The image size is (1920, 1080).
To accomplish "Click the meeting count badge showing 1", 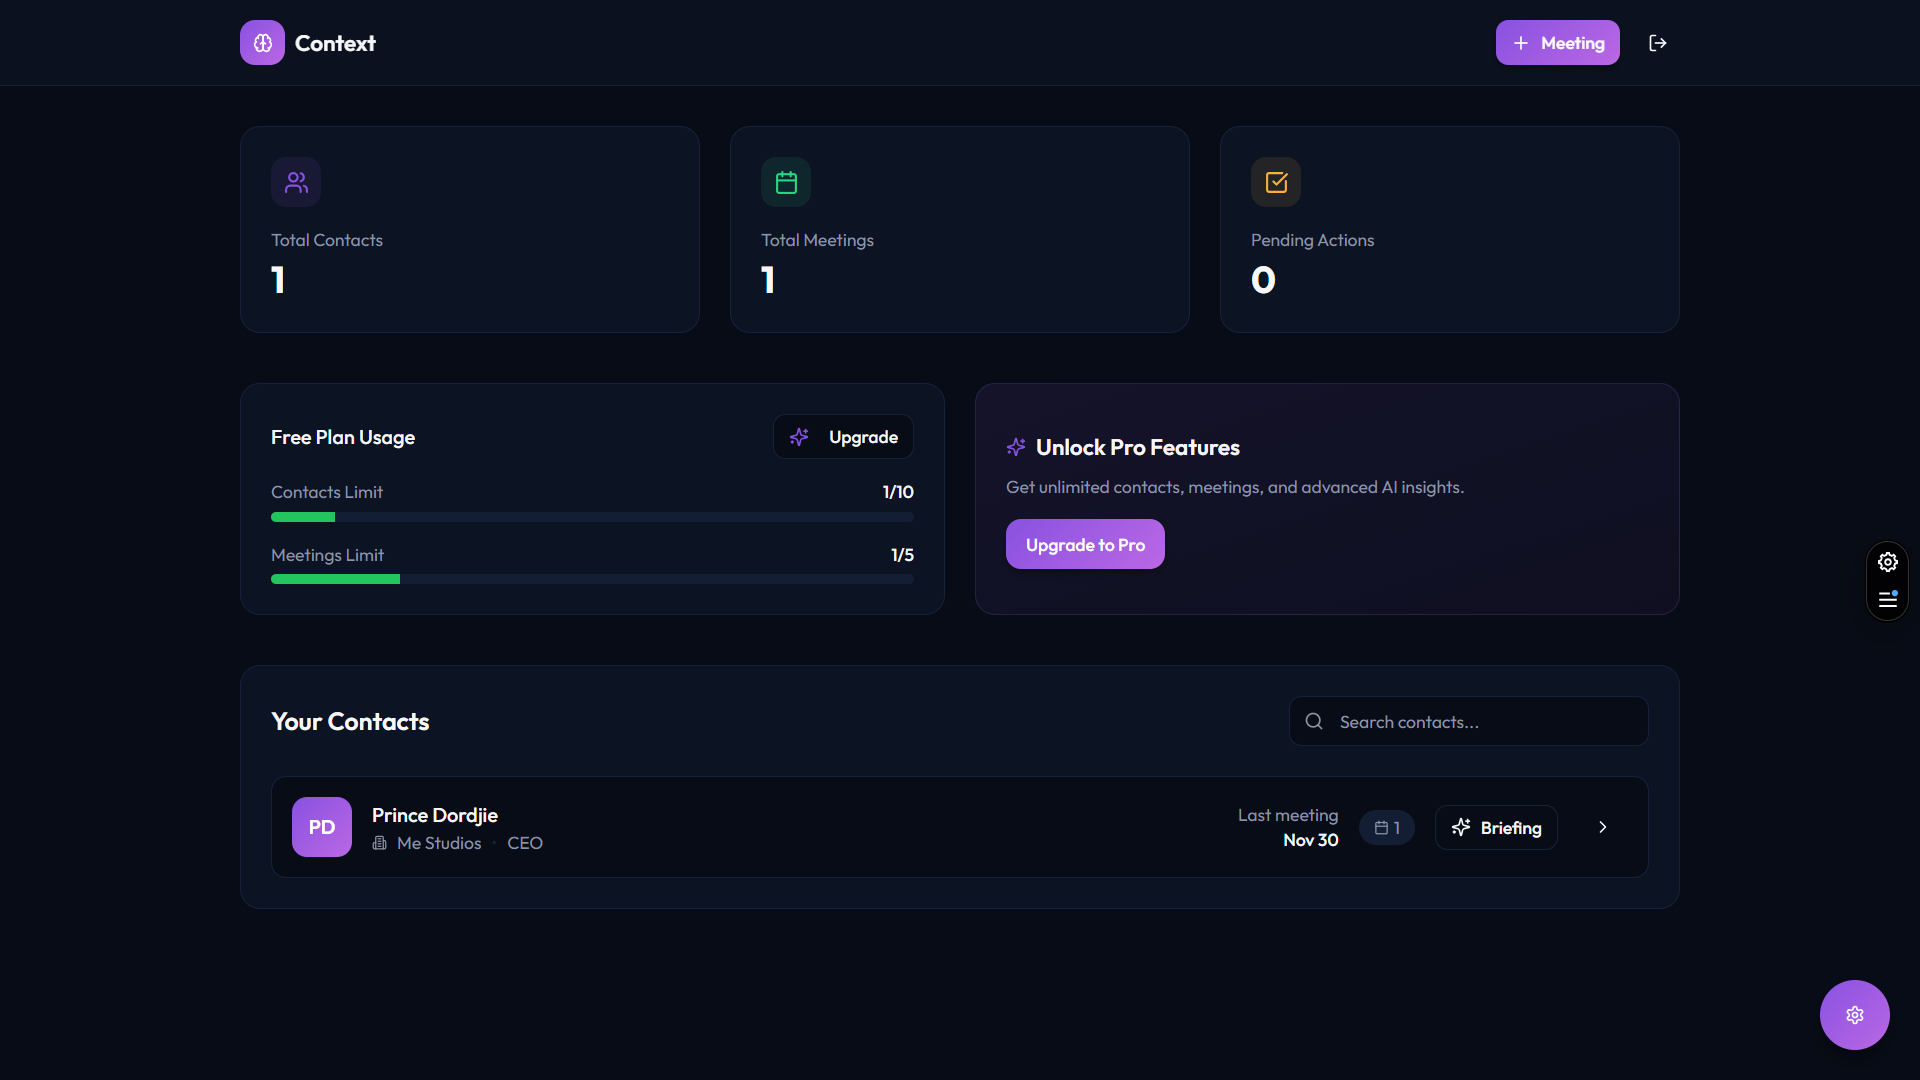I will pyautogui.click(x=1386, y=828).
